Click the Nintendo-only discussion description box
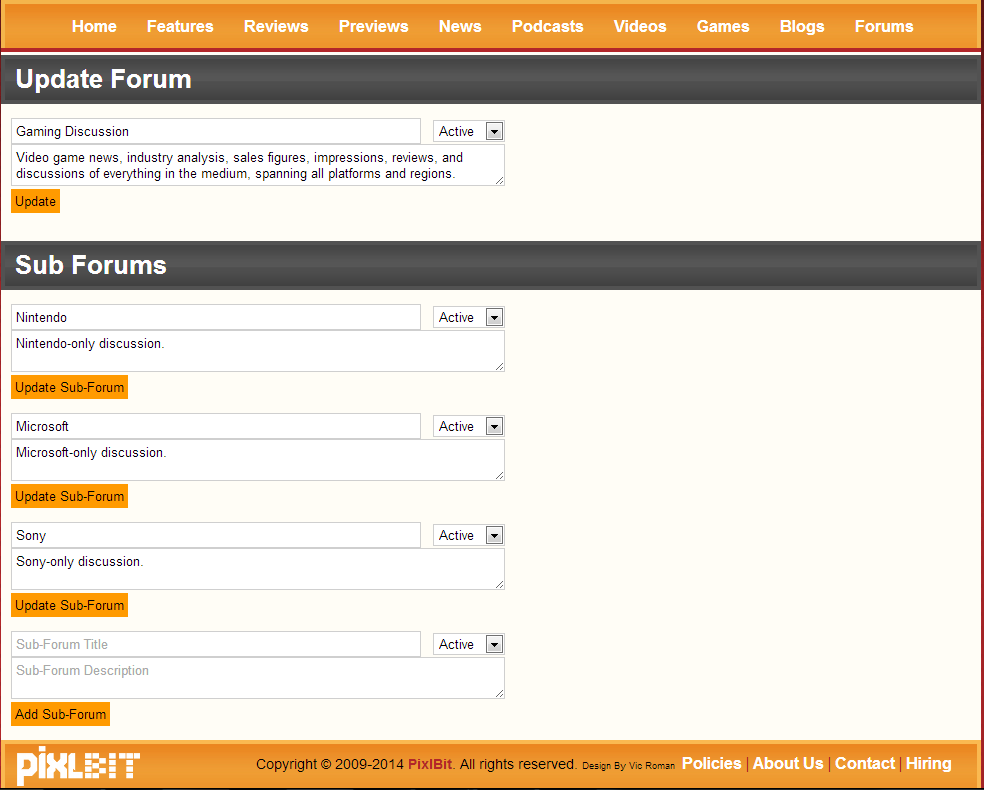The image size is (984, 790). click(258, 351)
